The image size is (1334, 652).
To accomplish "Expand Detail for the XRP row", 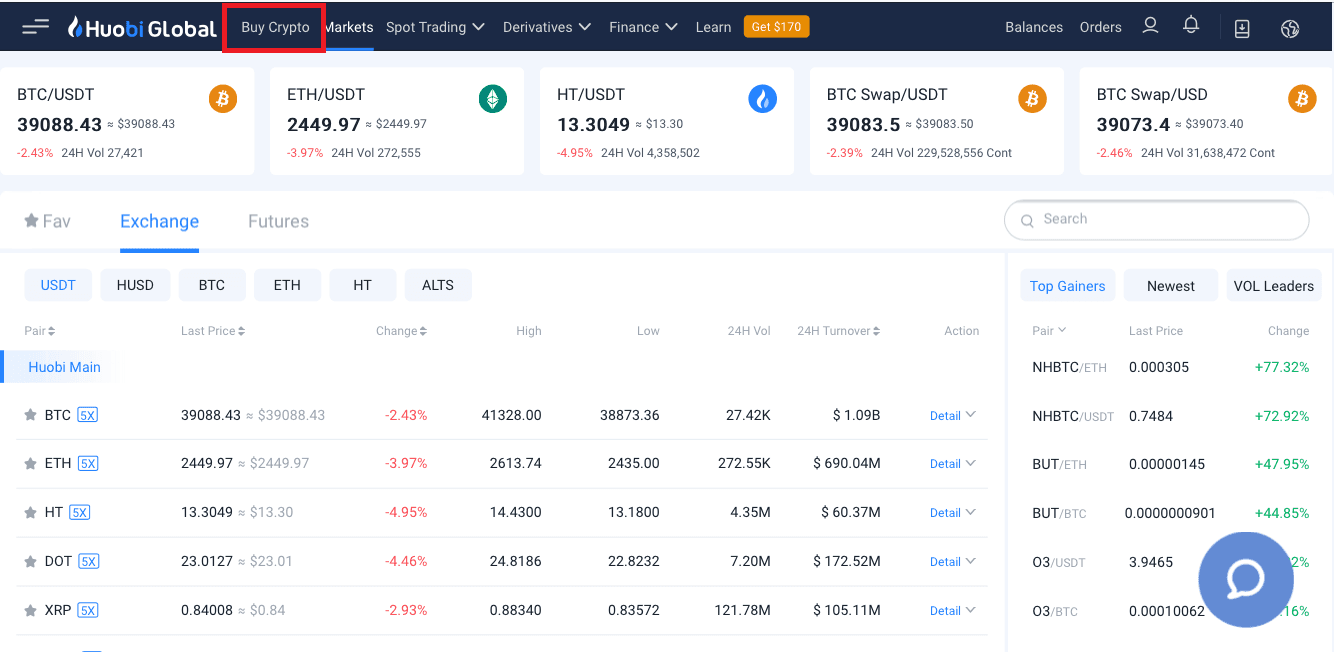I will (x=953, y=610).
